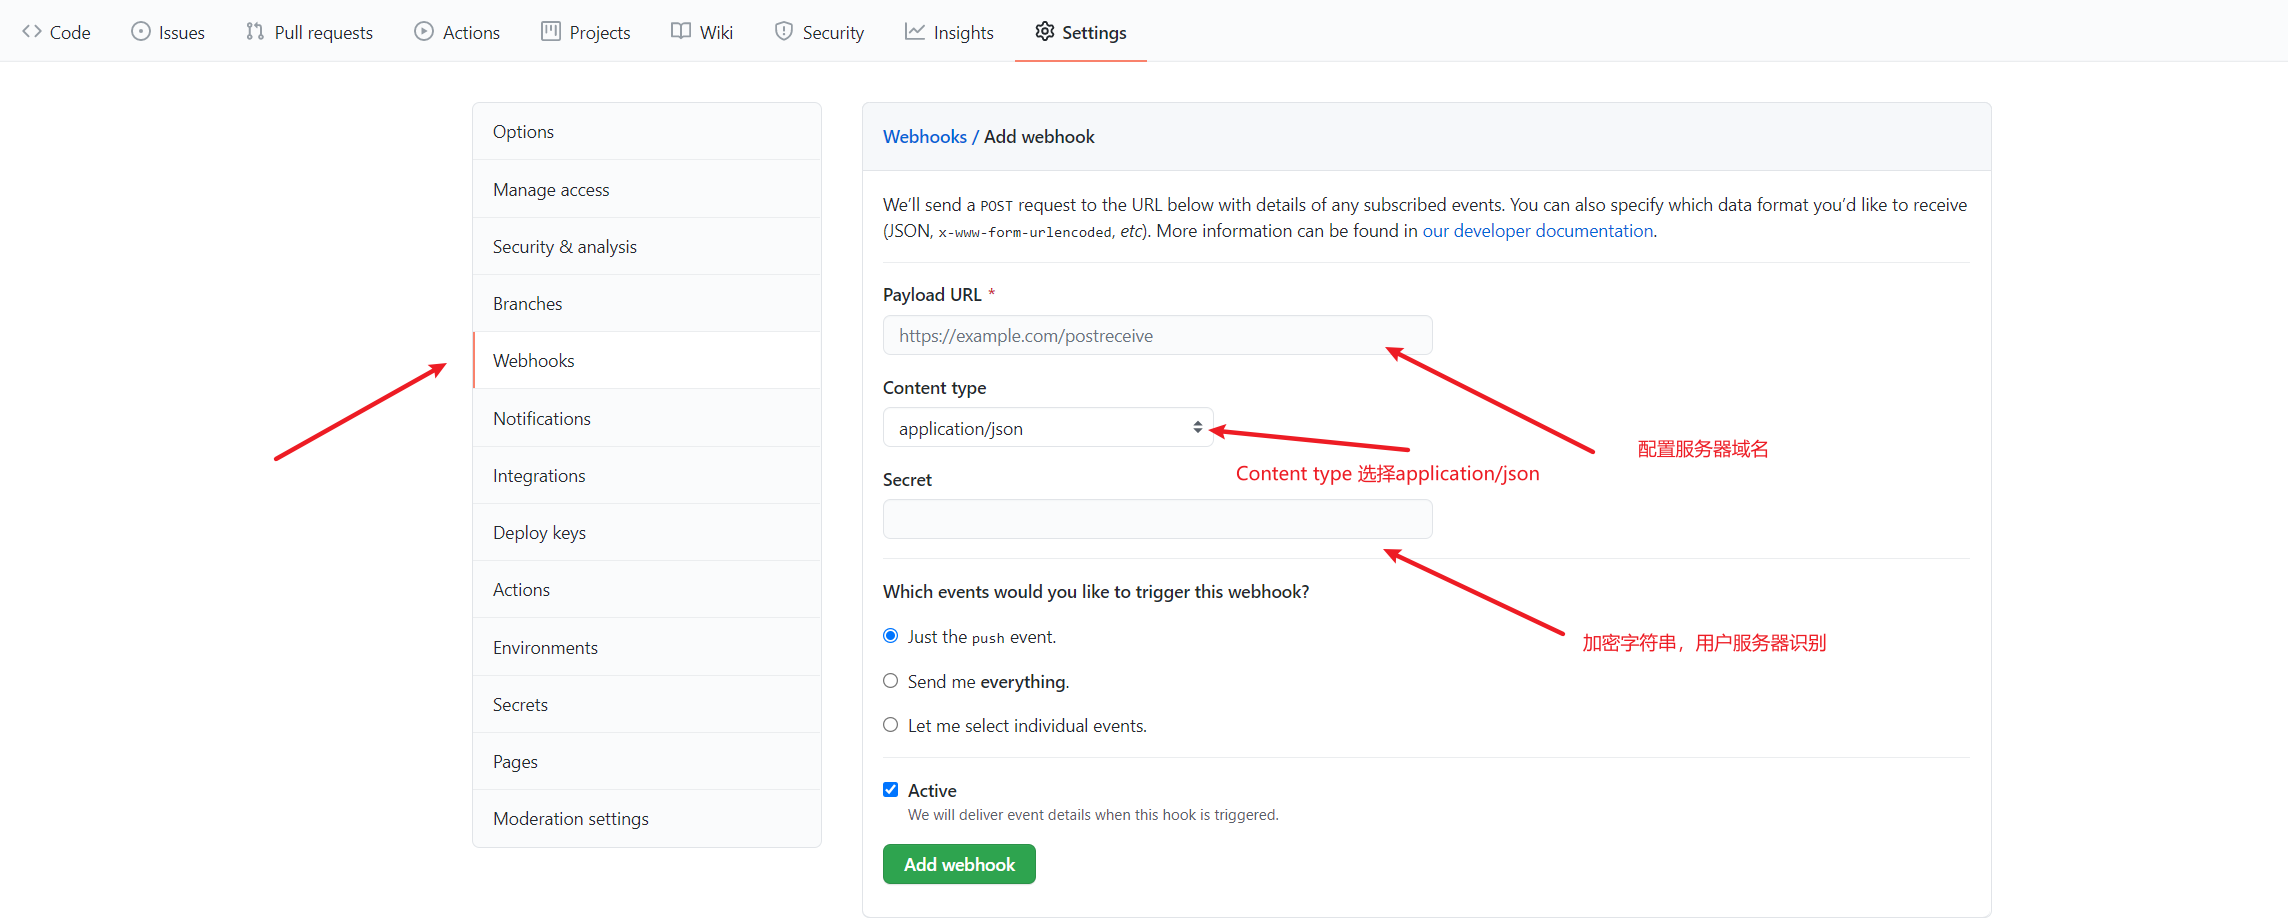Click the Actions play icon
The image size is (2288, 919).
[x=424, y=32]
